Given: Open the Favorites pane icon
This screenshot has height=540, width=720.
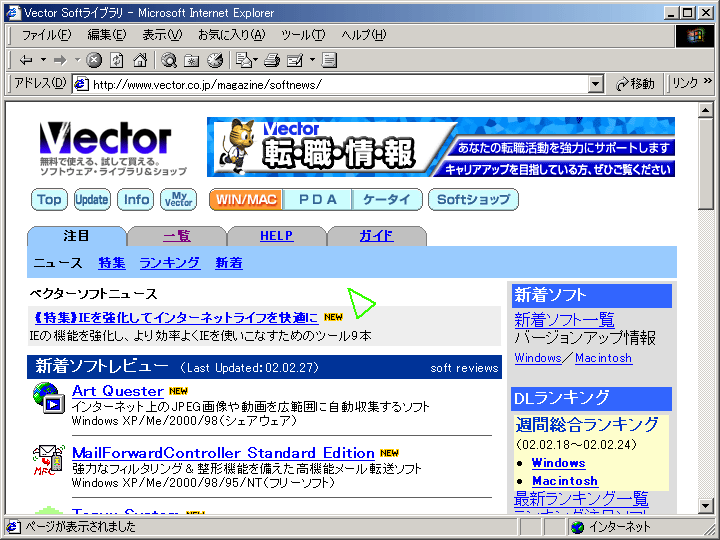Looking at the screenshot, I should pyautogui.click(x=192, y=60).
